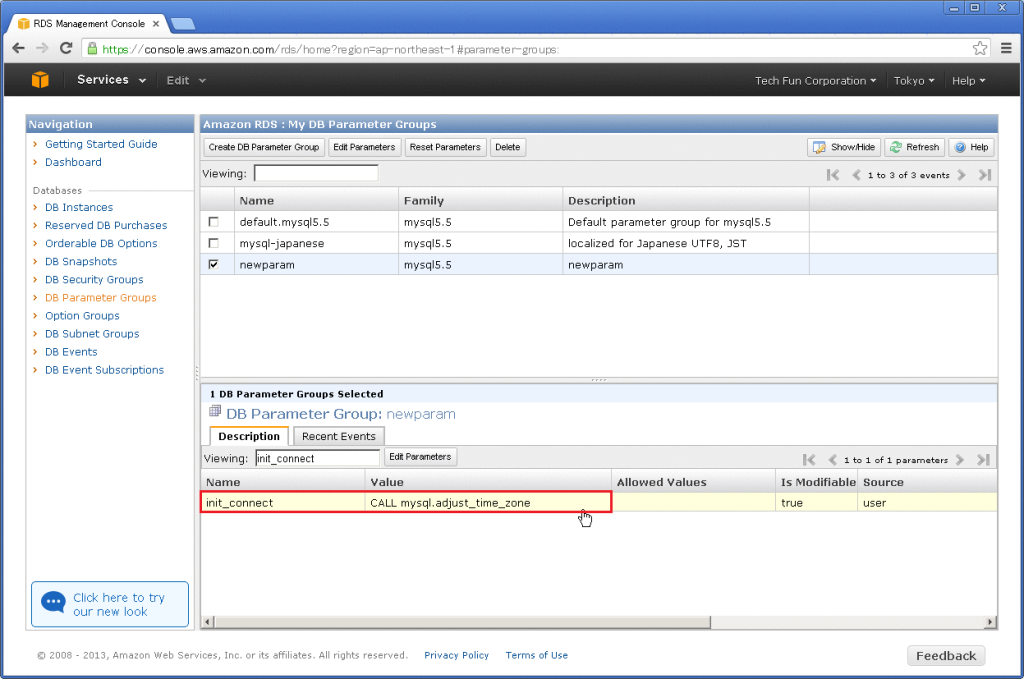
Task: Open the Terms of Use link
Action: (537, 655)
